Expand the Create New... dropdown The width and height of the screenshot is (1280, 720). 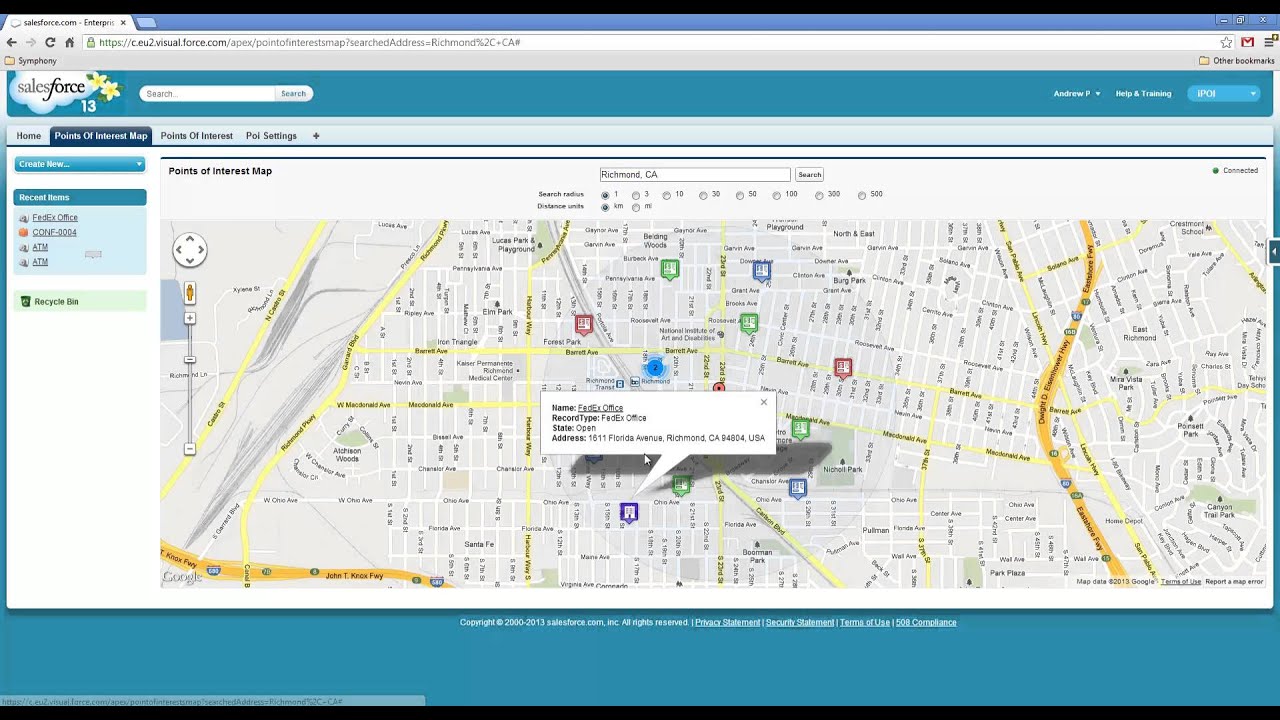point(80,164)
